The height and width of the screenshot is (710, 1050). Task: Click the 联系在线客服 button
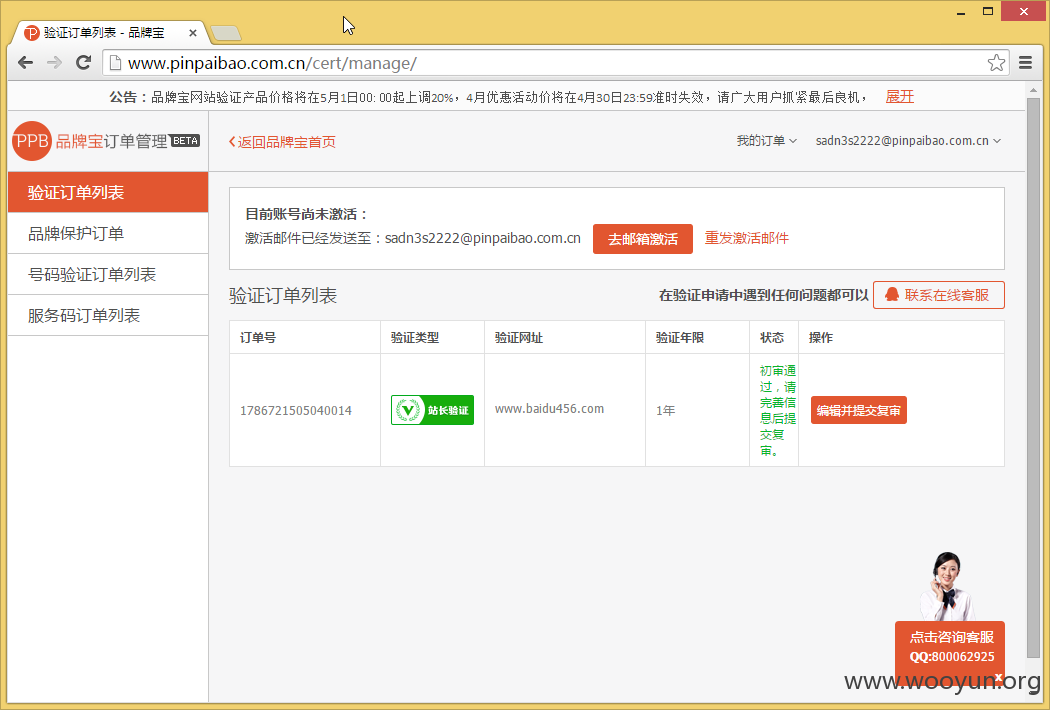tap(938, 295)
